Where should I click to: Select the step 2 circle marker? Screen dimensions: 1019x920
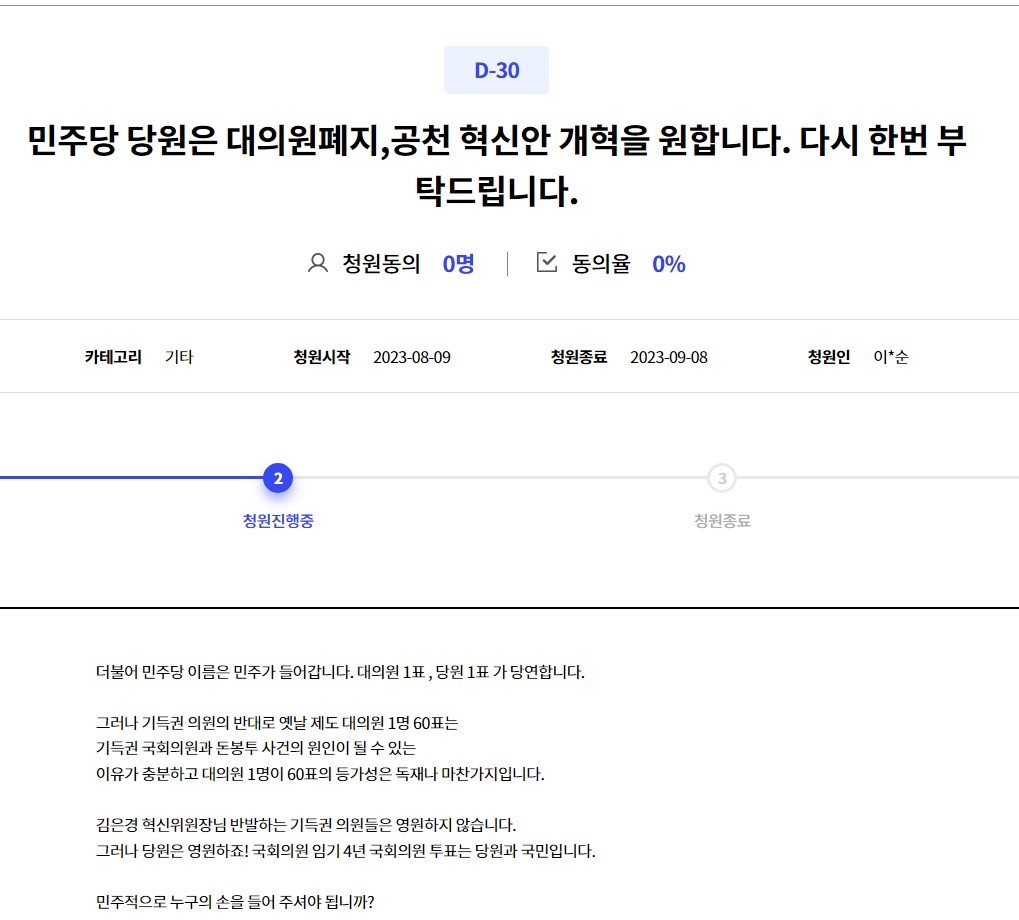[278, 479]
